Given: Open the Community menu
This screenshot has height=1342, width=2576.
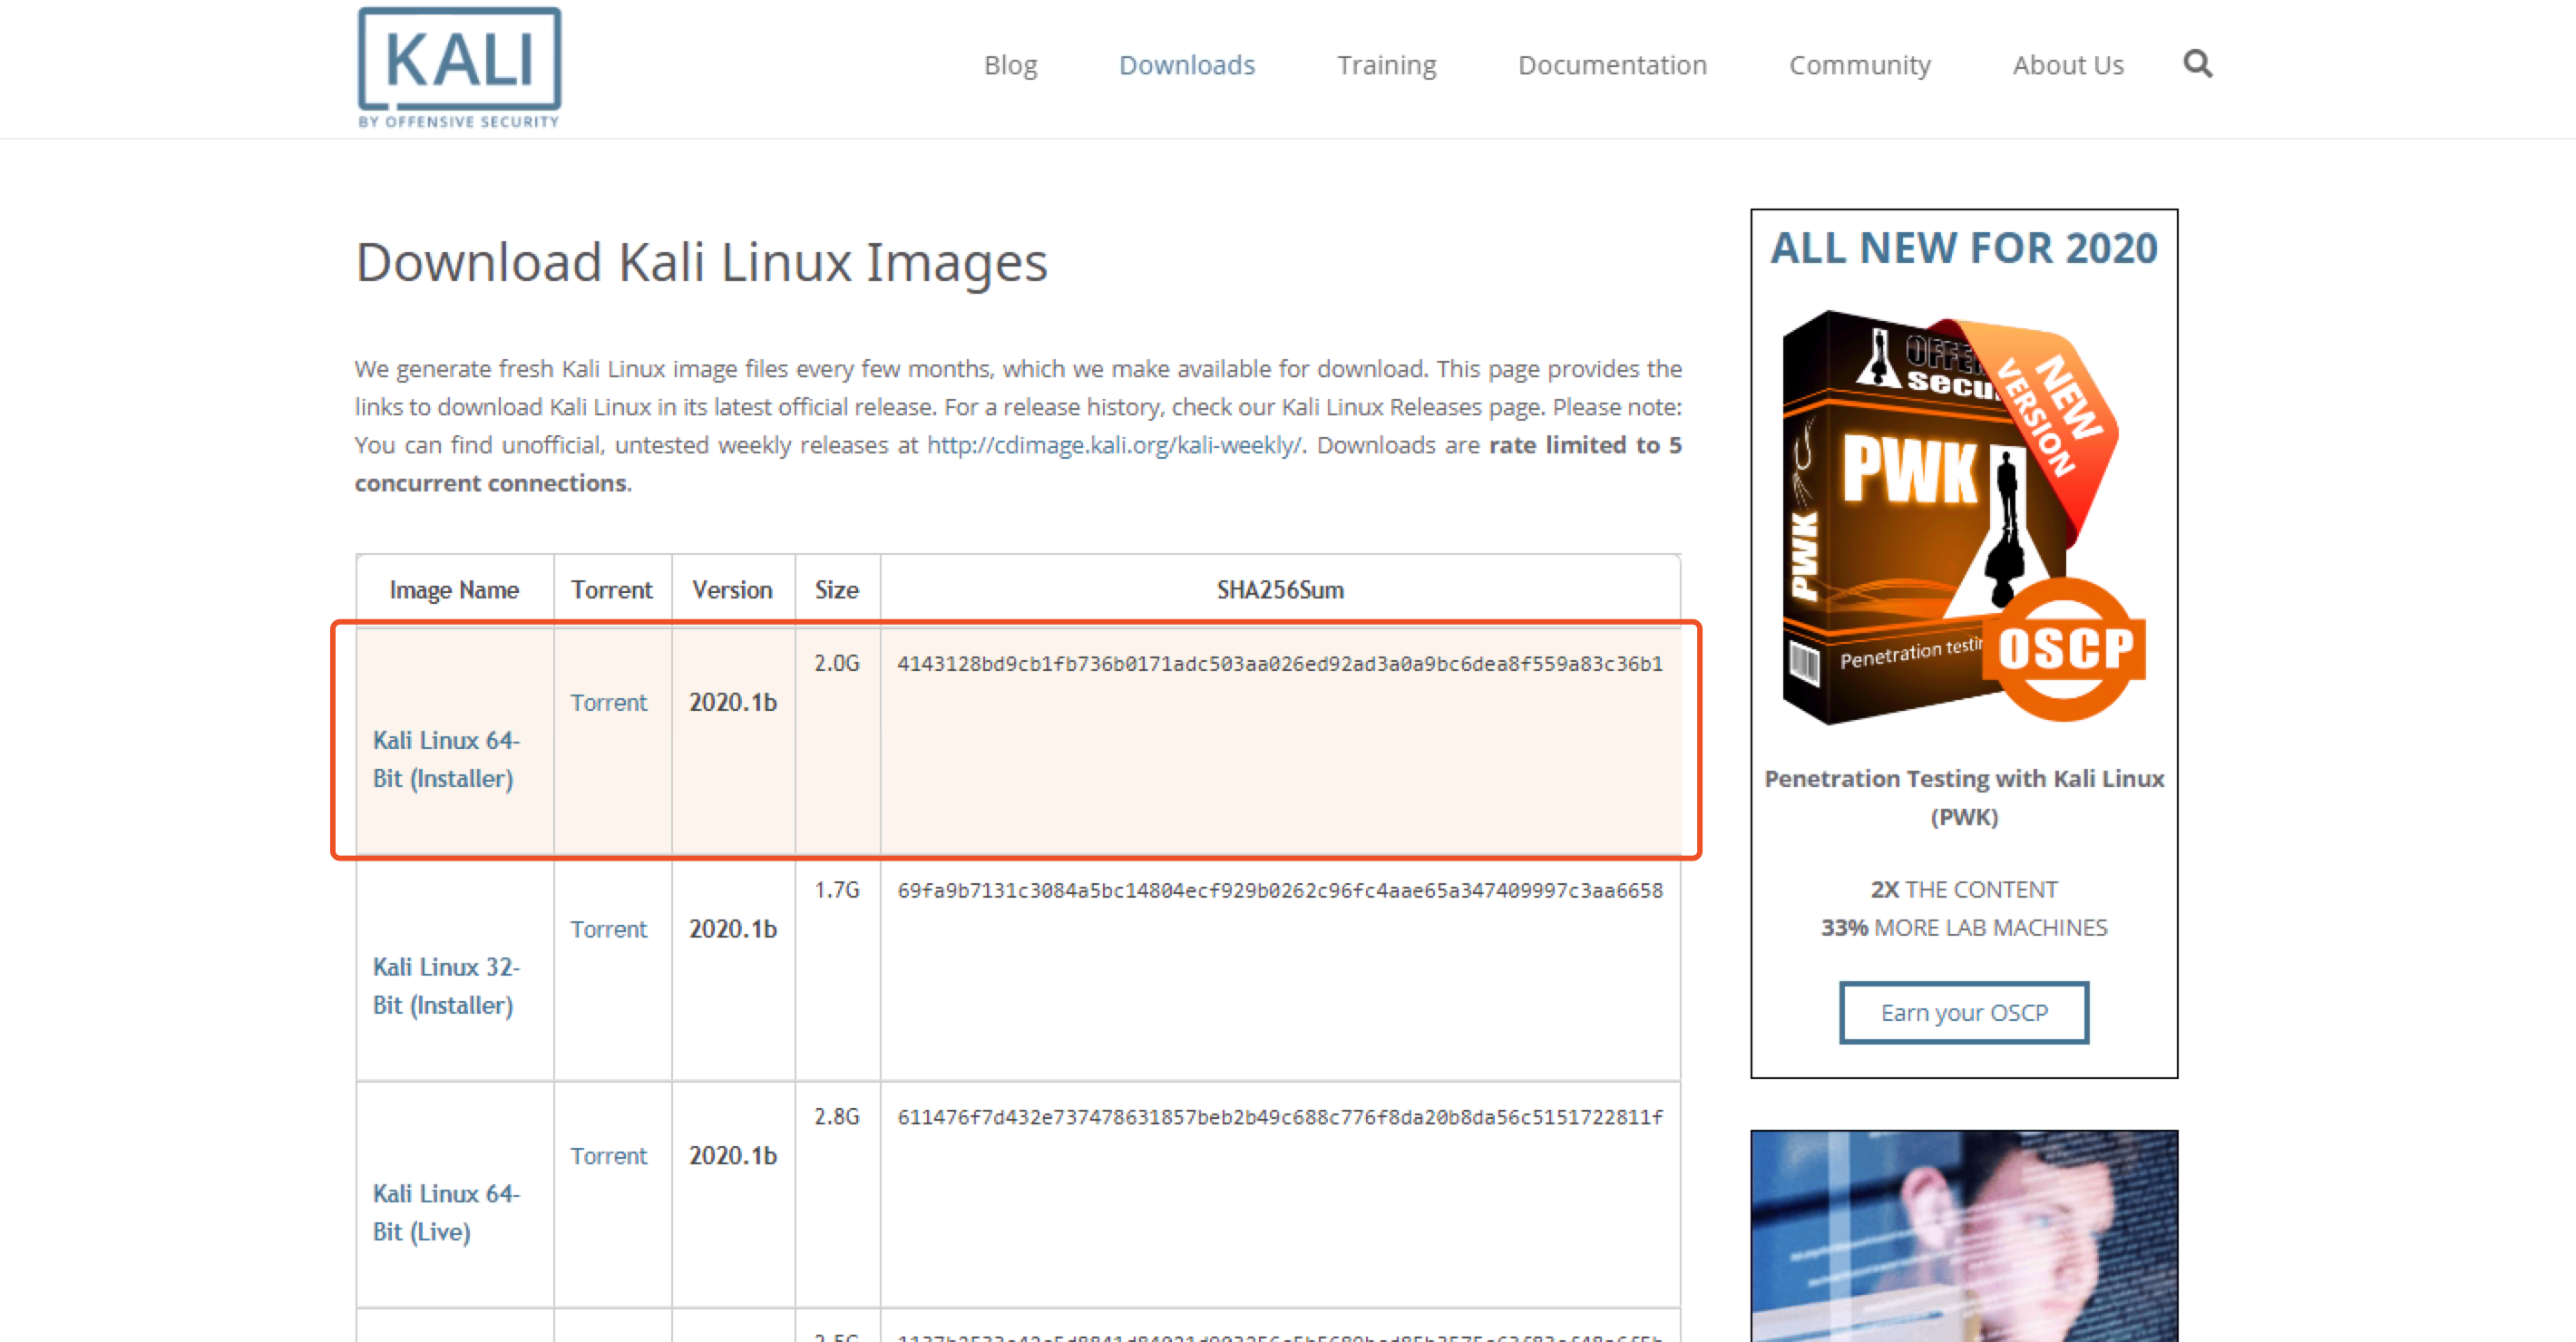Looking at the screenshot, I should pyautogui.click(x=1859, y=65).
